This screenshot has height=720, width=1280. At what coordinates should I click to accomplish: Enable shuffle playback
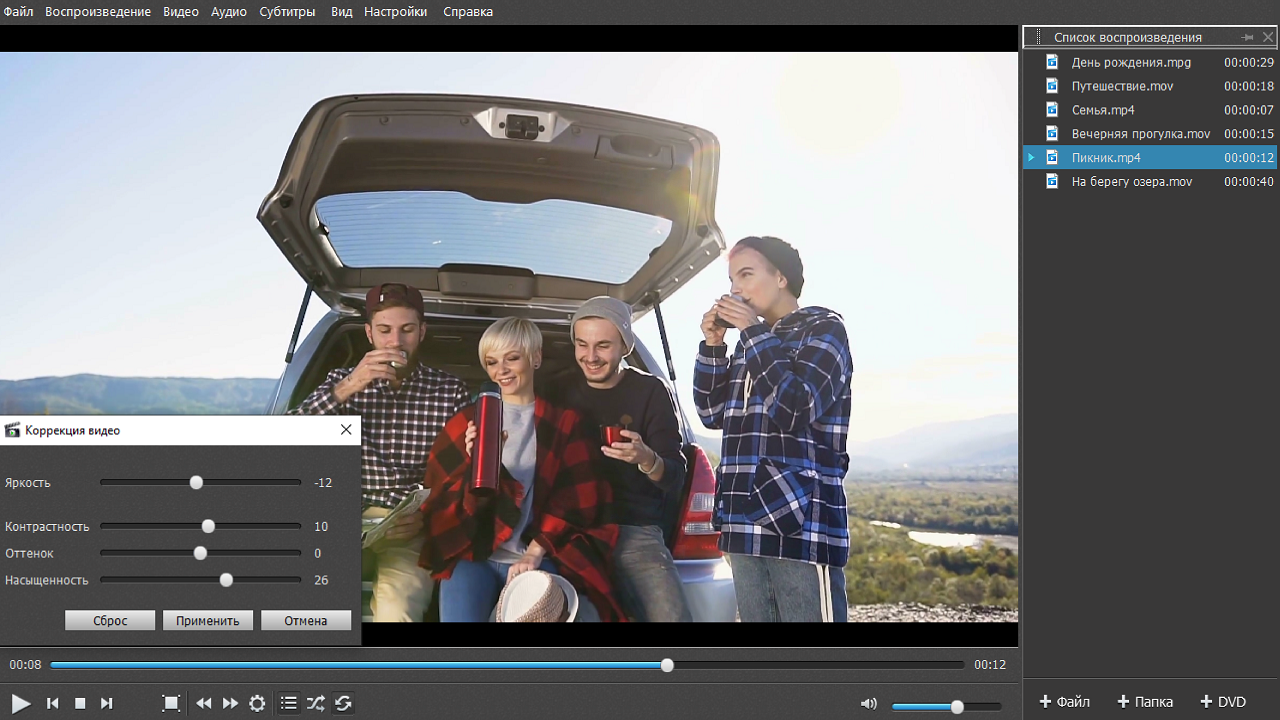[x=316, y=704]
